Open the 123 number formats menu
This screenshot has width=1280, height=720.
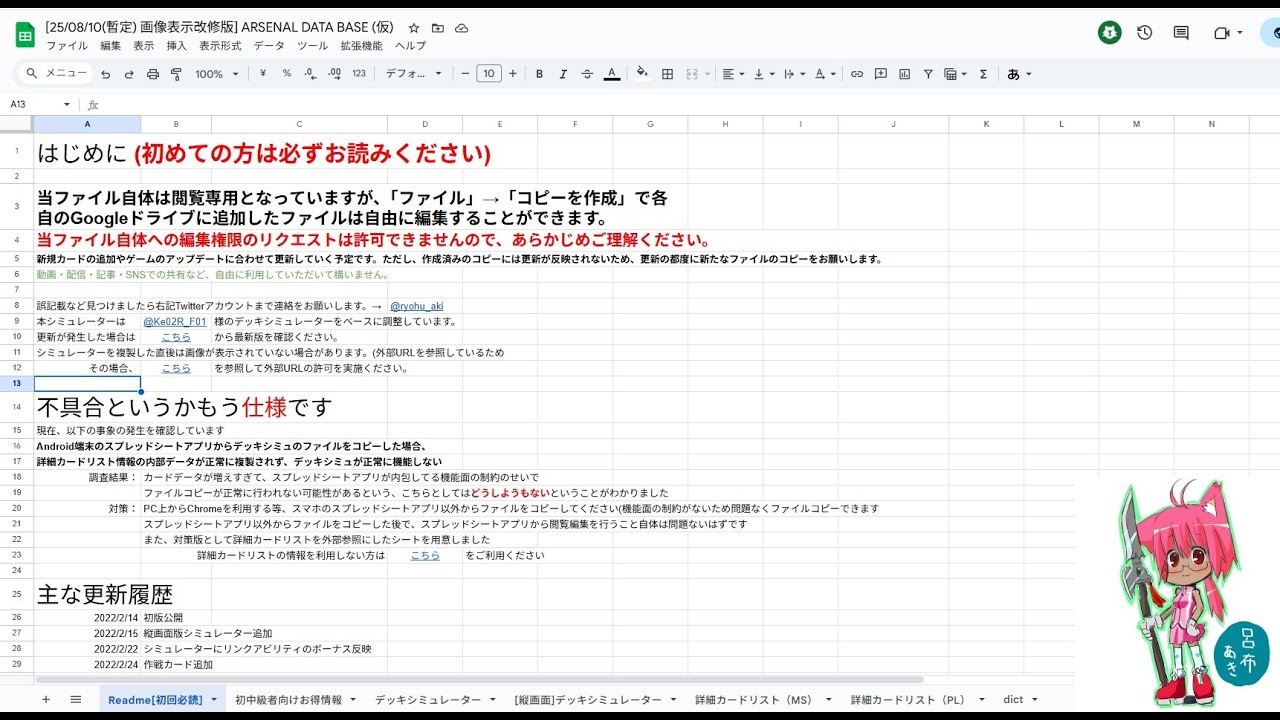point(359,74)
